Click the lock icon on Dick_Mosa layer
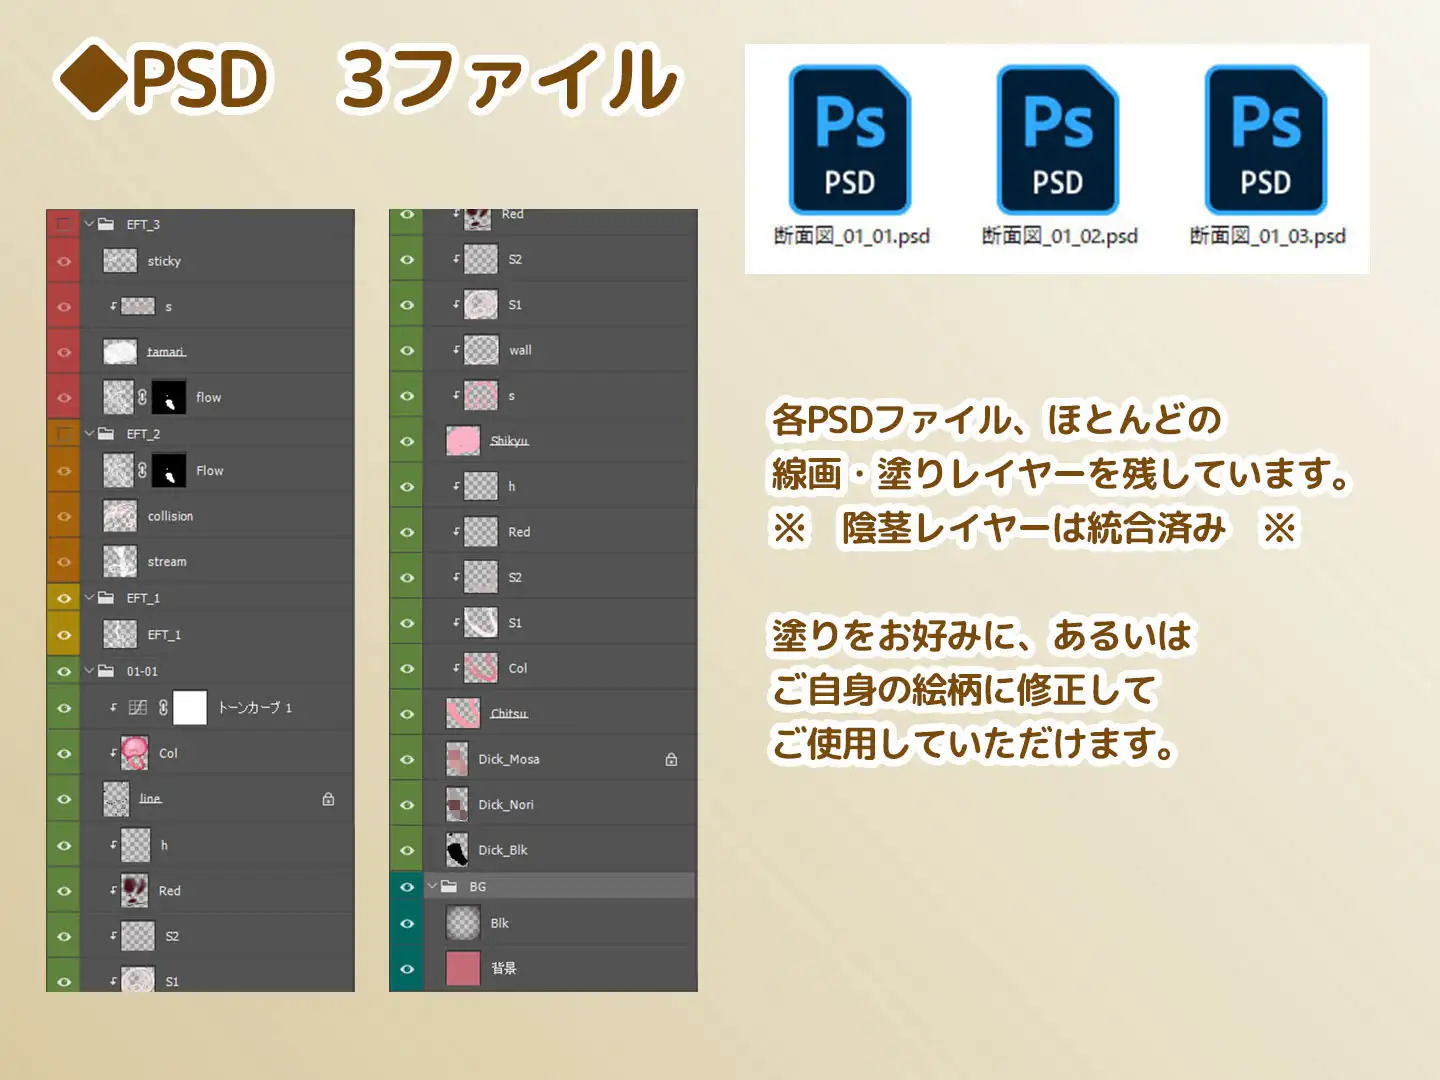 [x=671, y=759]
